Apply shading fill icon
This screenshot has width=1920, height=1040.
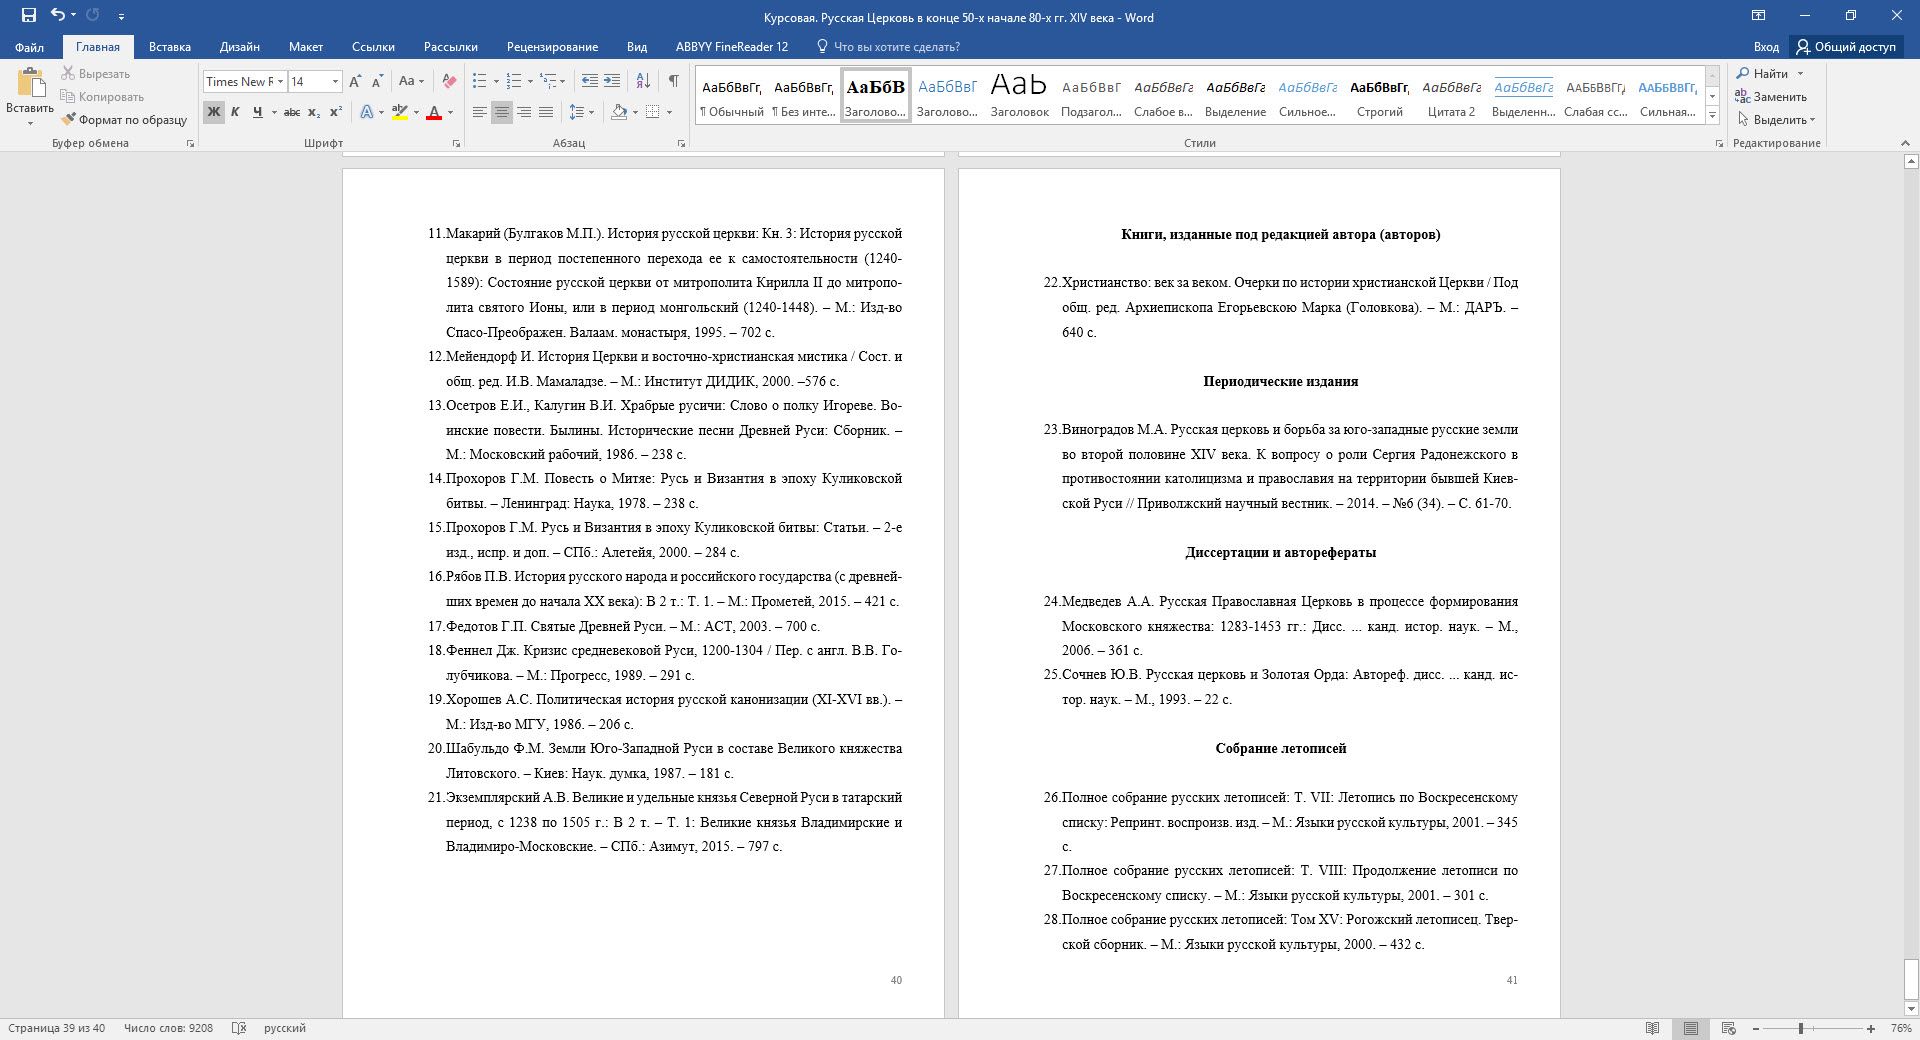(619, 112)
